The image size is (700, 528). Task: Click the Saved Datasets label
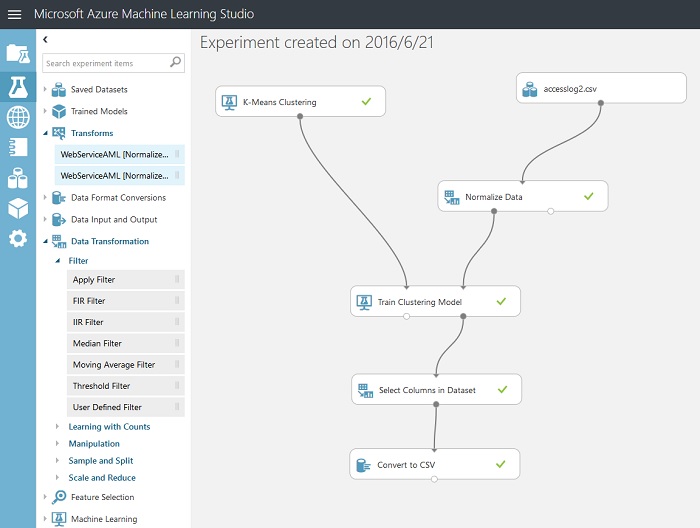99,90
